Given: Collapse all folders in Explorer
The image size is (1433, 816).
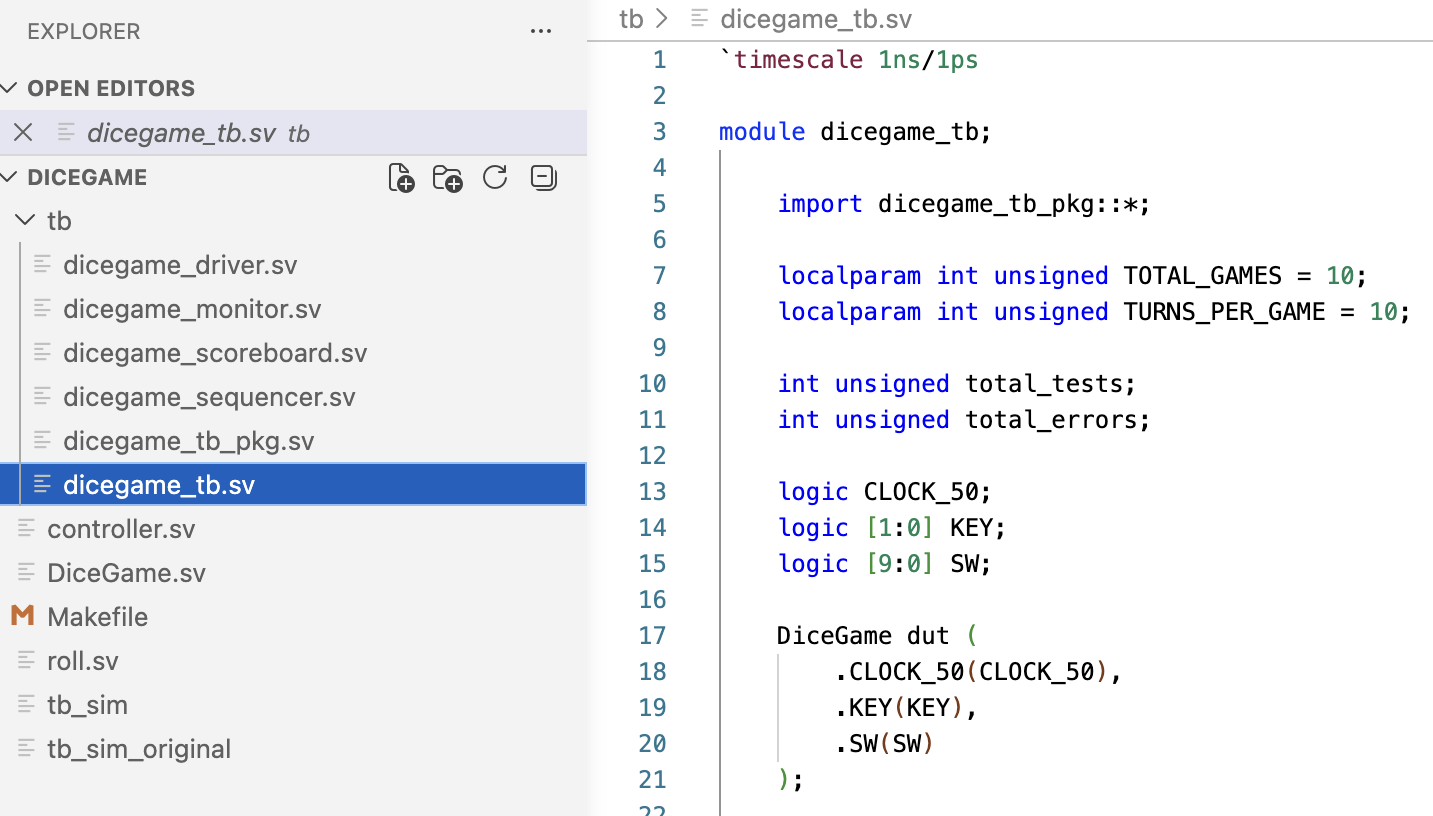Looking at the screenshot, I should tap(542, 177).
